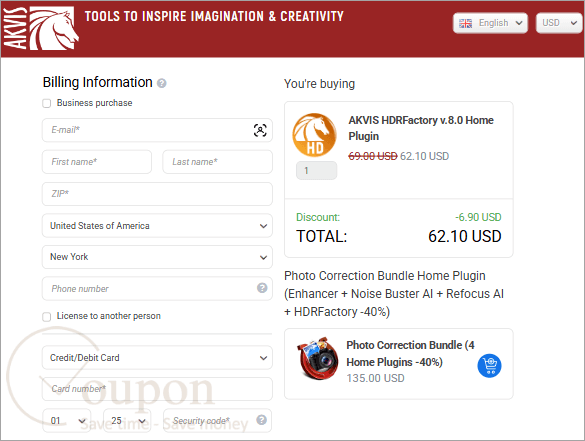
Task: Open the English language dropdown
Action: coord(490,23)
